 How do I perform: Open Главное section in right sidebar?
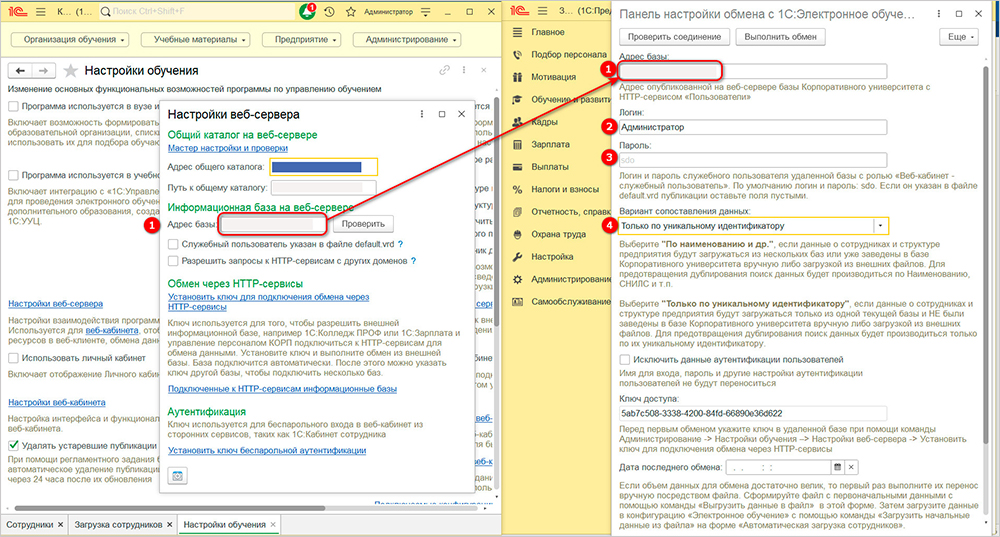pos(547,32)
